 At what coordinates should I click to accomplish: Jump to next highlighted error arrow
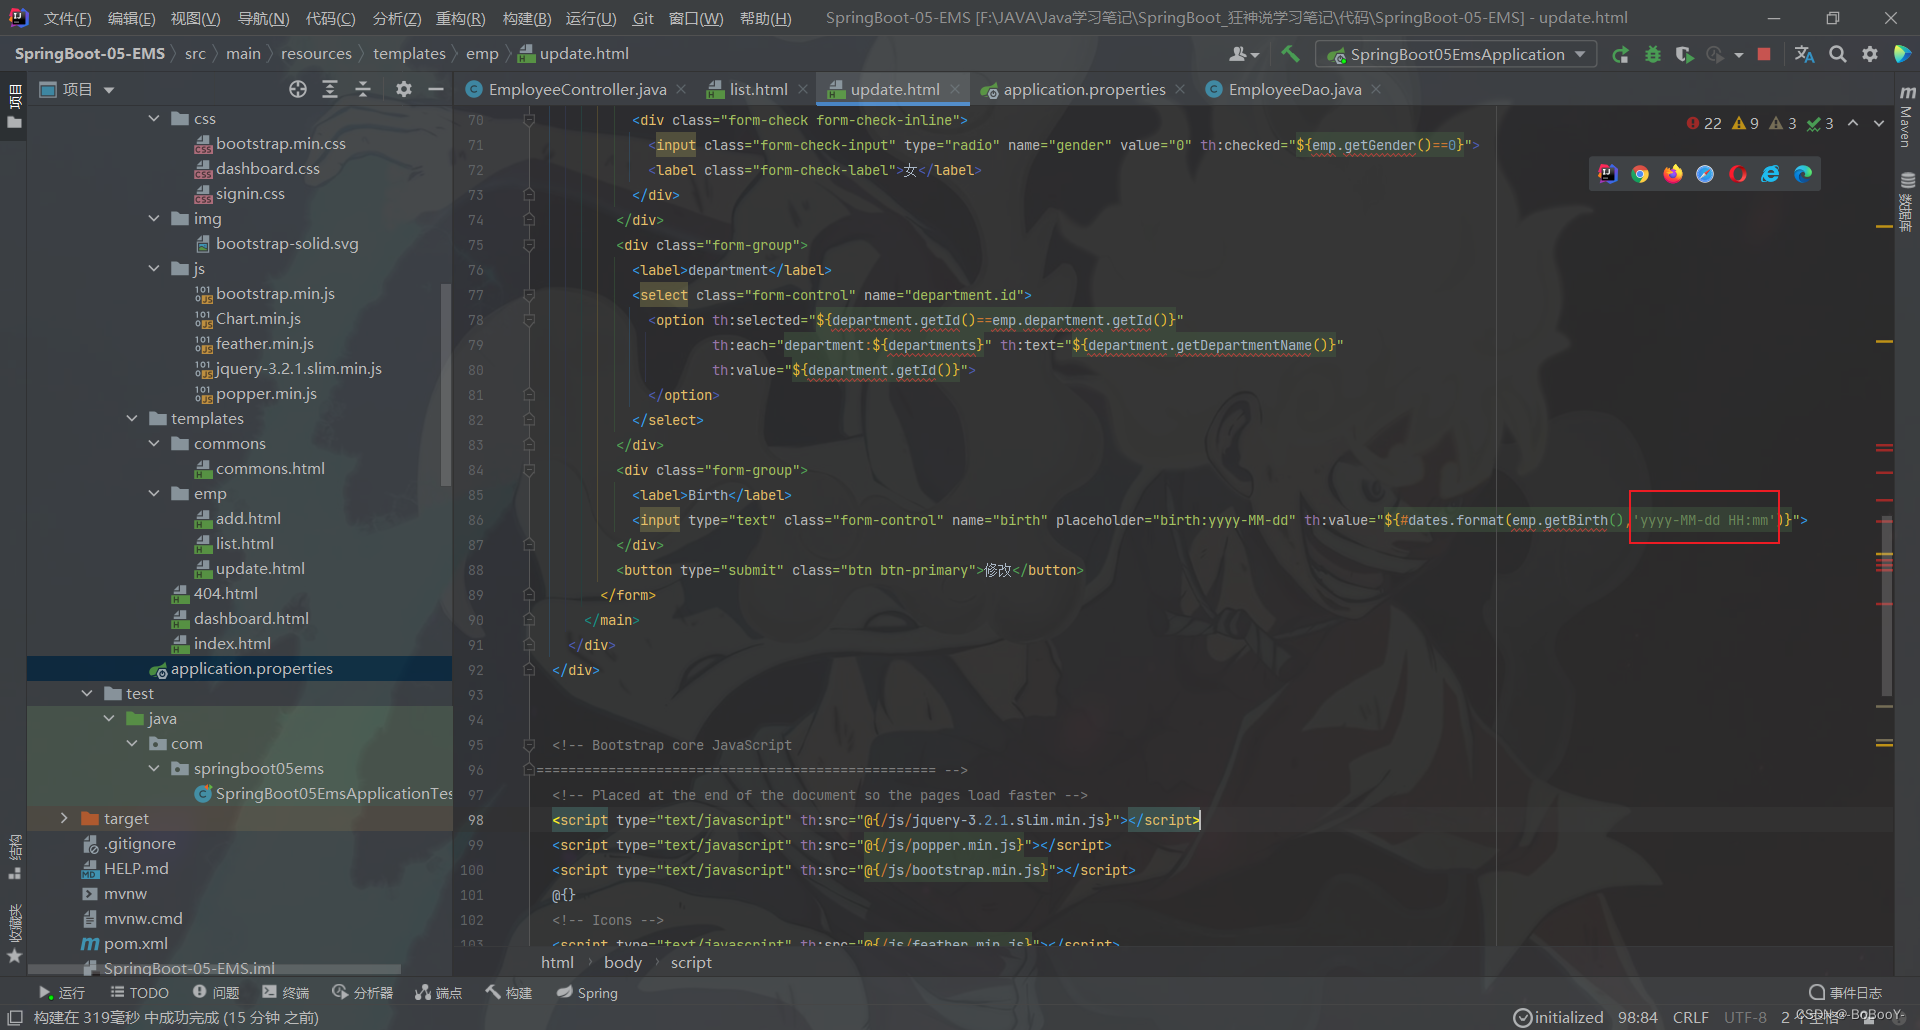pyautogui.click(x=1878, y=123)
